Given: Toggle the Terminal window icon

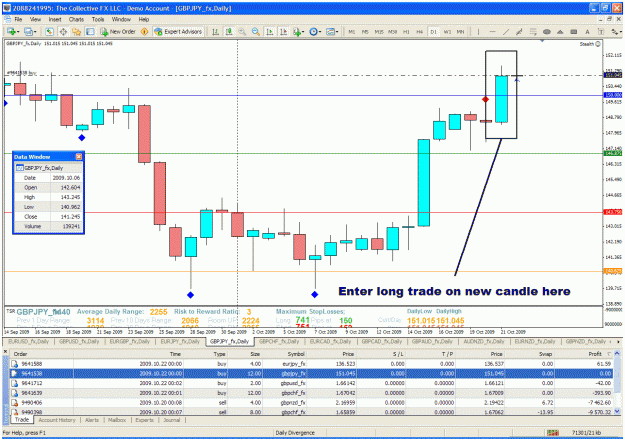Looking at the screenshot, I should click(90, 31).
